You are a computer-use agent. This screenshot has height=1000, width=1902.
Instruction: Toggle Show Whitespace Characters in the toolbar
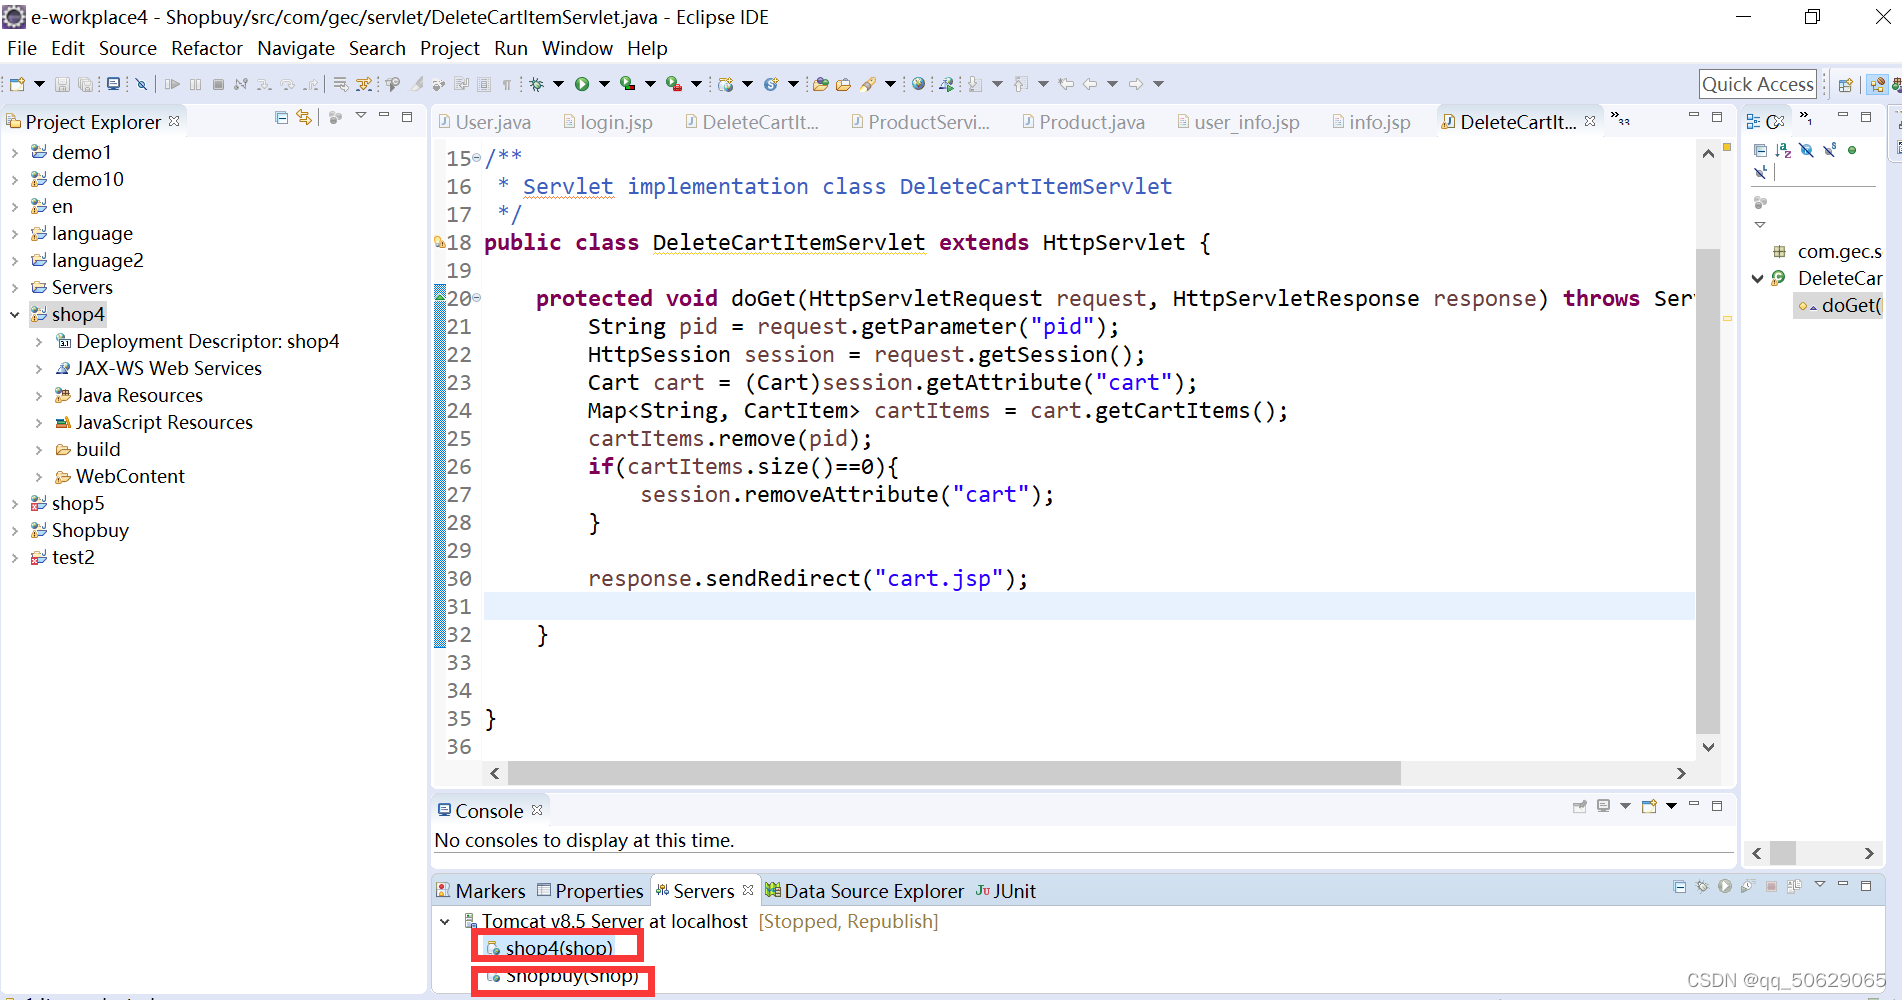[x=506, y=84]
